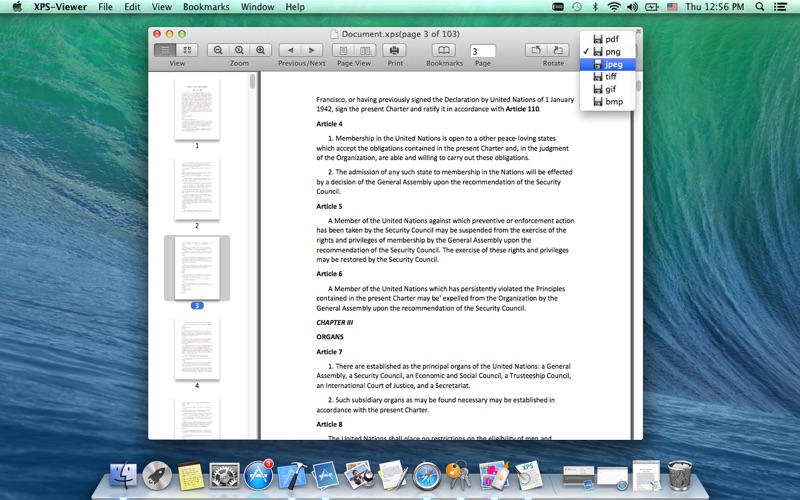
Task: Open the Edit menu
Action: coord(132,7)
